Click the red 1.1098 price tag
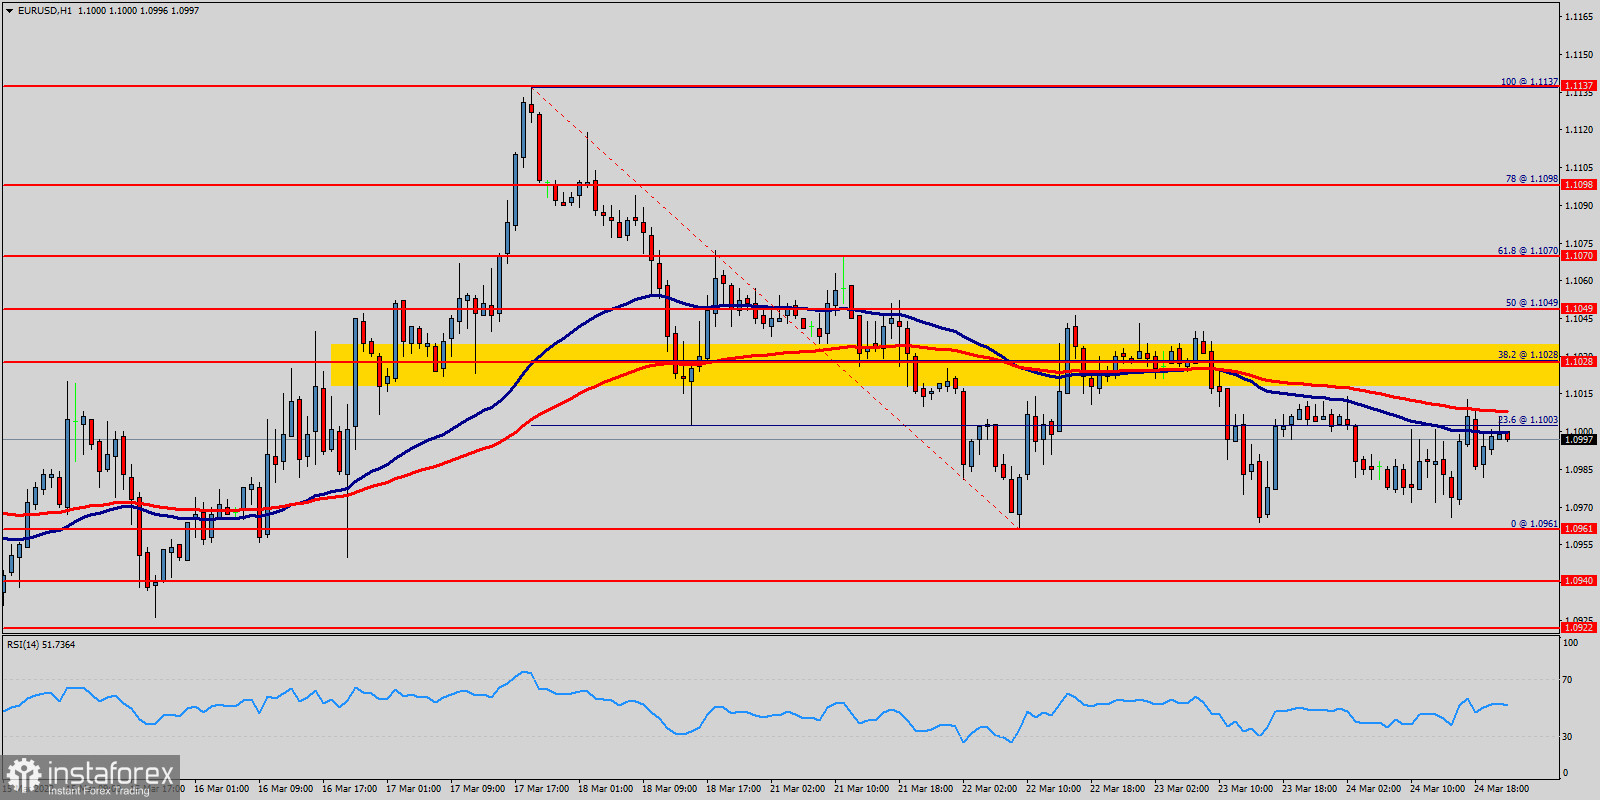The width and height of the screenshot is (1600, 800). [x=1579, y=185]
